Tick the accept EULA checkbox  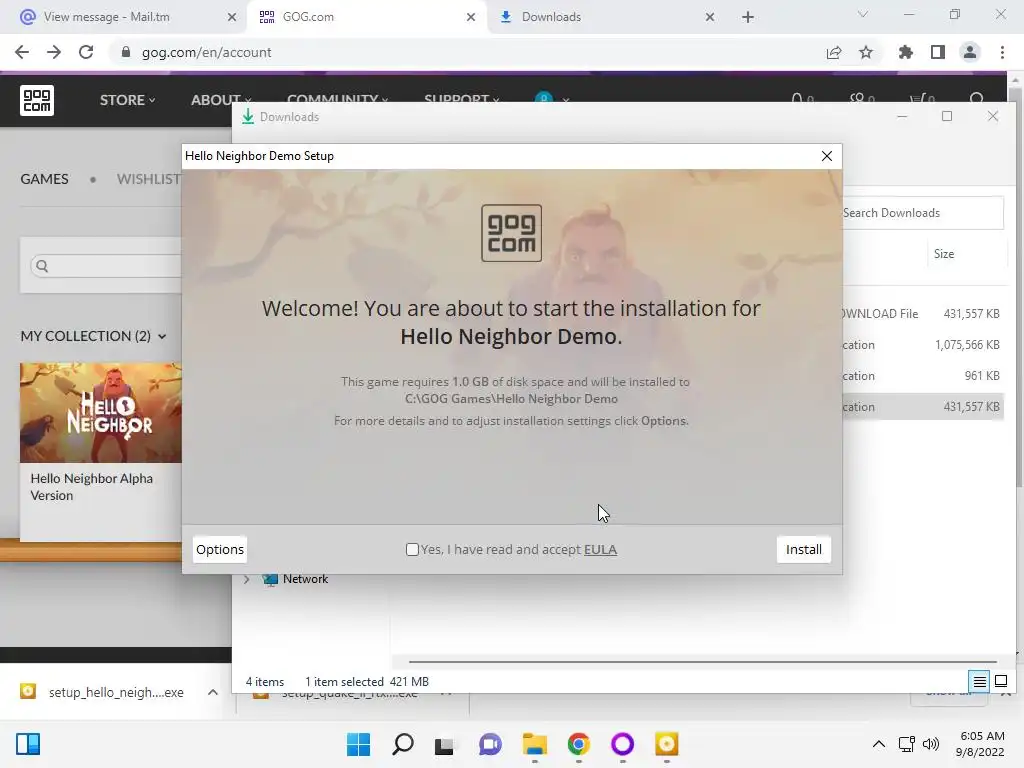(x=412, y=550)
